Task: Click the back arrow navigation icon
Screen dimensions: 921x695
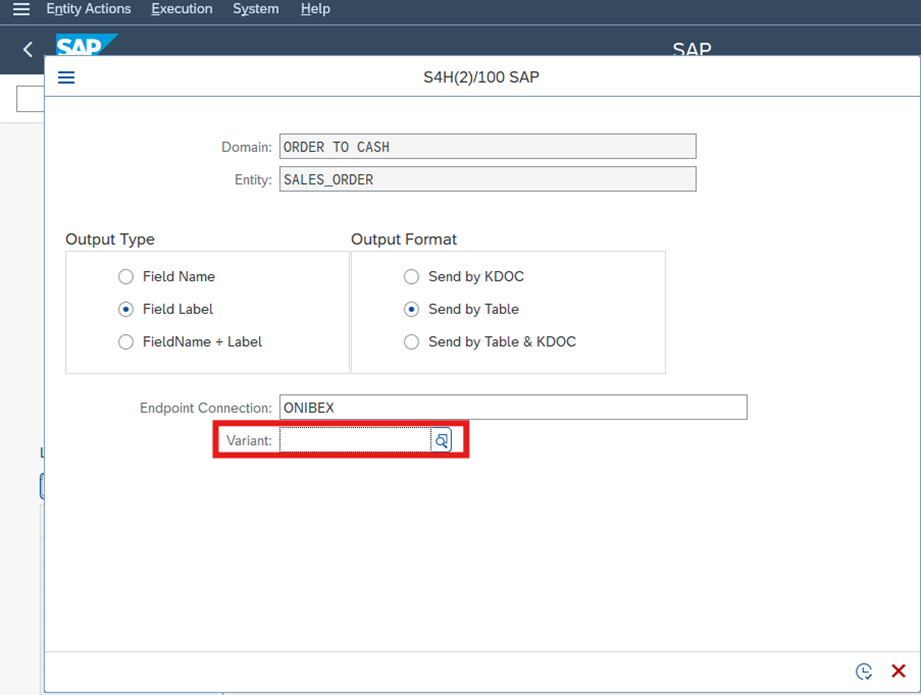Action: point(28,49)
